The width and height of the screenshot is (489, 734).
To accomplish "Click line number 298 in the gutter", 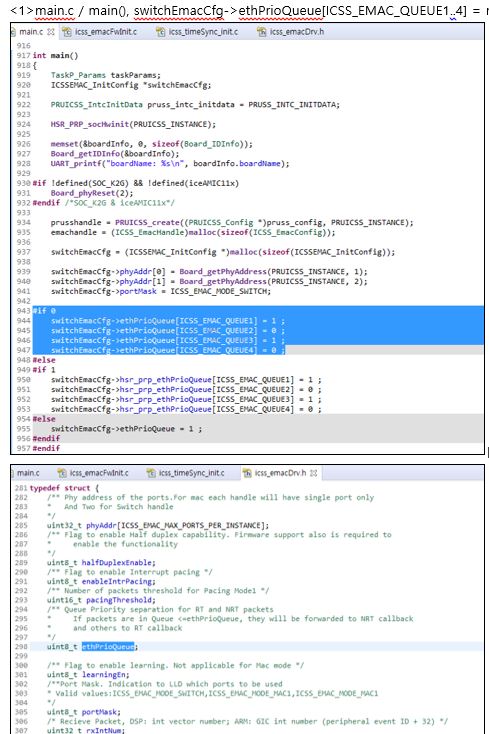I will pos(21,646).
